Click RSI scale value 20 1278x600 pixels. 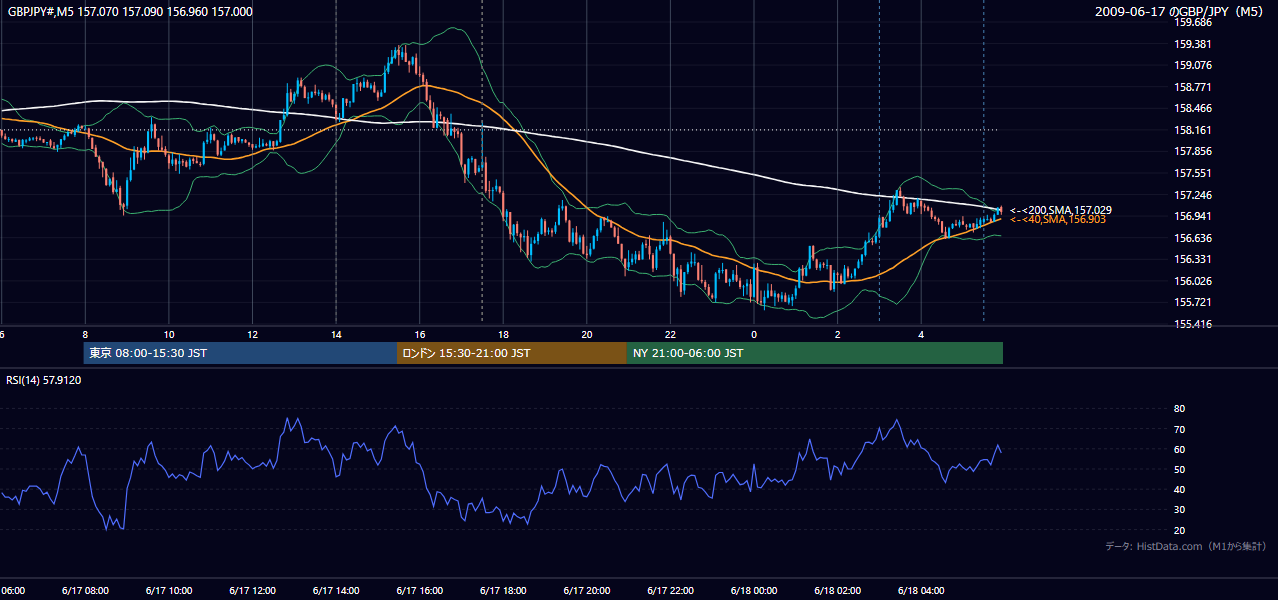click(1179, 530)
